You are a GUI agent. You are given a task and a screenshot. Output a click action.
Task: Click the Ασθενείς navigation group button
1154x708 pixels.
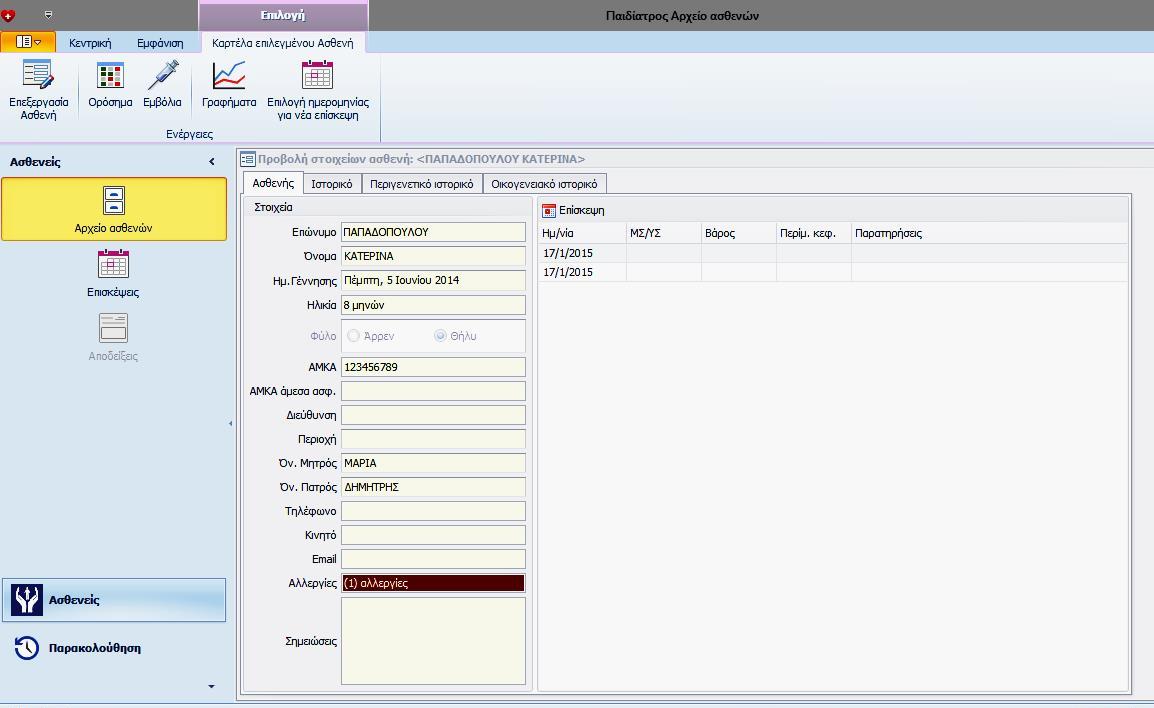pos(113,600)
